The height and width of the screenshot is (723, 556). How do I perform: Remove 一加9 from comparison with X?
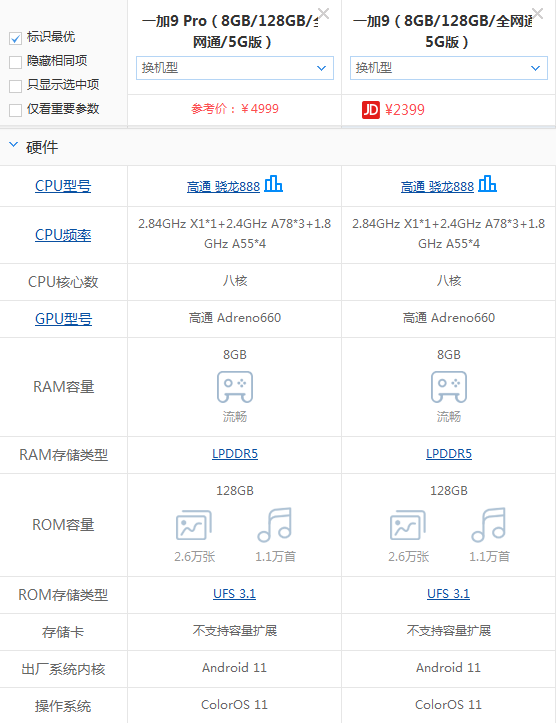[538, 14]
